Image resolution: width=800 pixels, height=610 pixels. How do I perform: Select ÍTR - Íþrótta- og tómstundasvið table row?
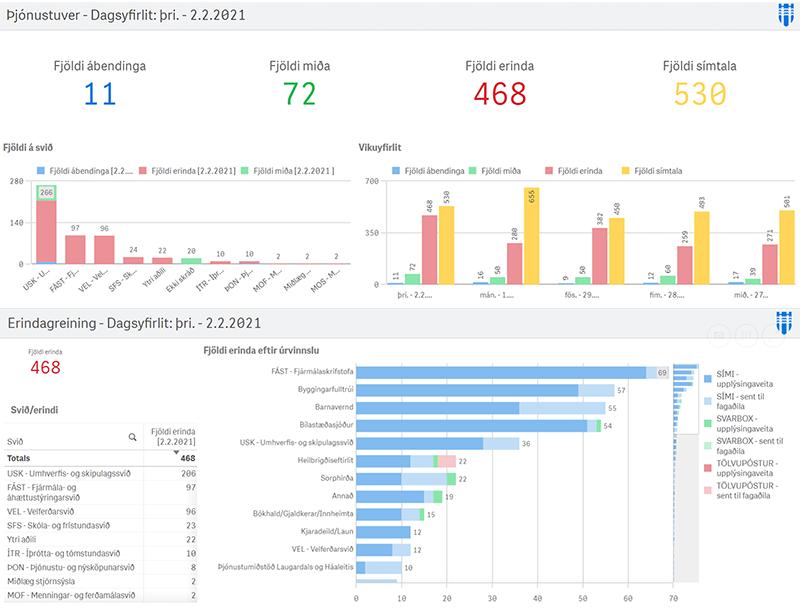[101, 553]
